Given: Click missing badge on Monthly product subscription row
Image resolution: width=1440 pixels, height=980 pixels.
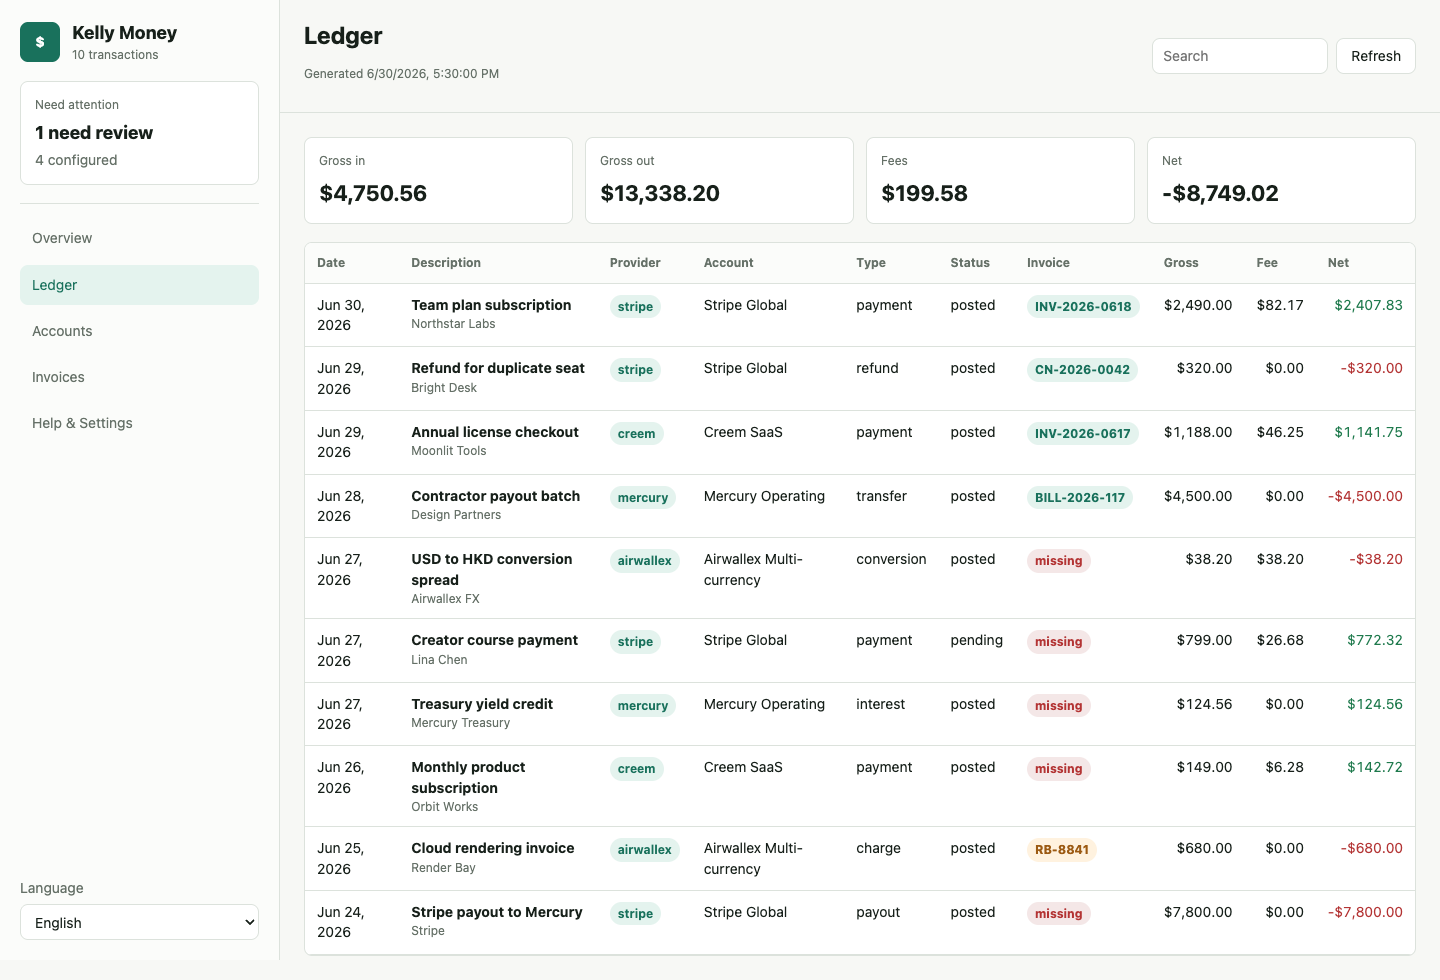Looking at the screenshot, I should point(1059,769).
